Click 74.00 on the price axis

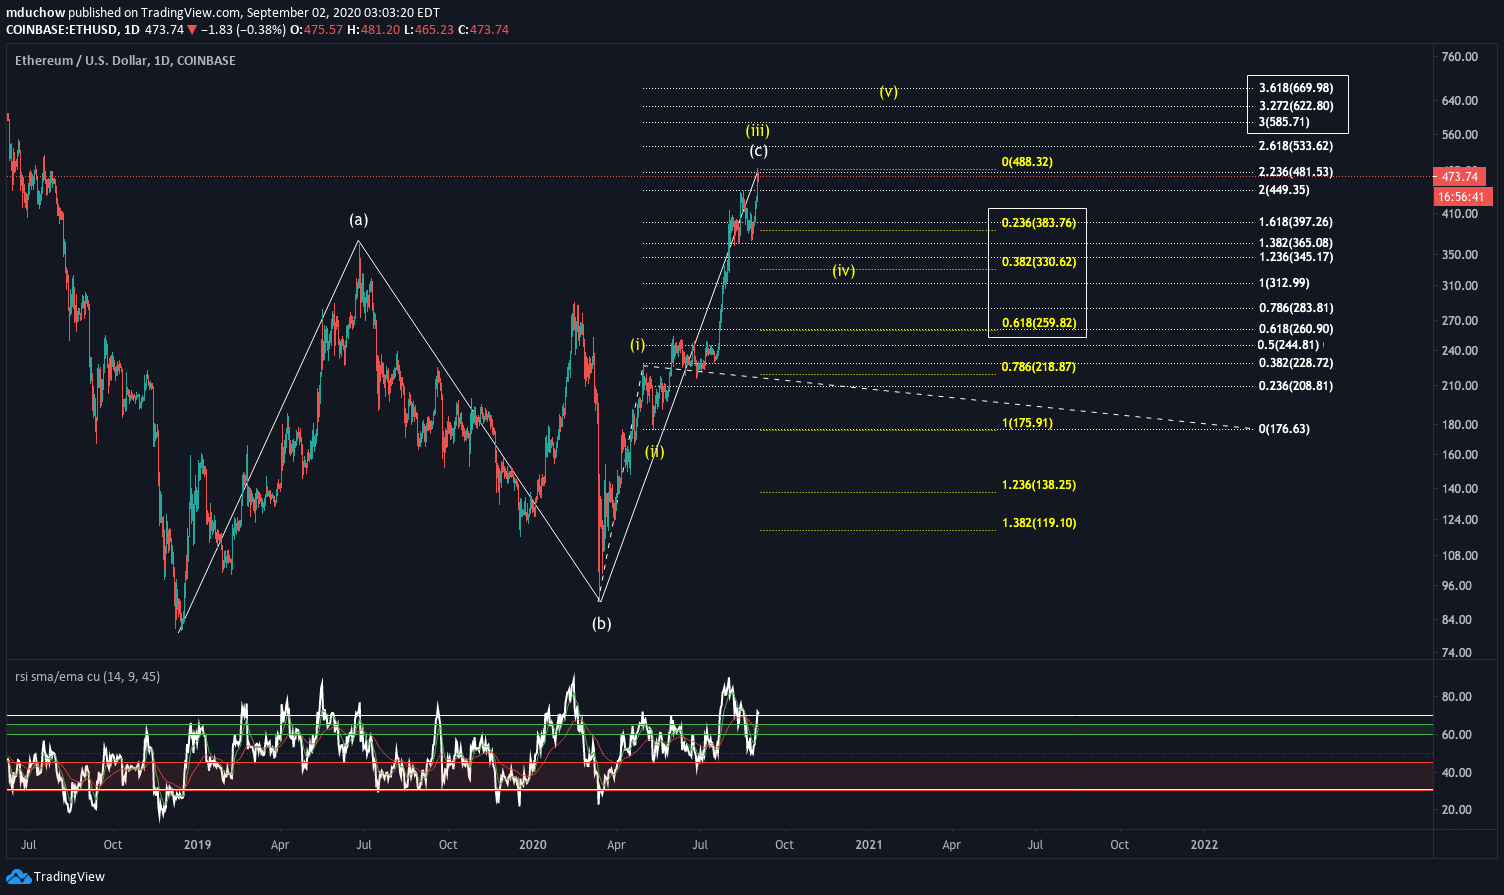[x=1457, y=653]
